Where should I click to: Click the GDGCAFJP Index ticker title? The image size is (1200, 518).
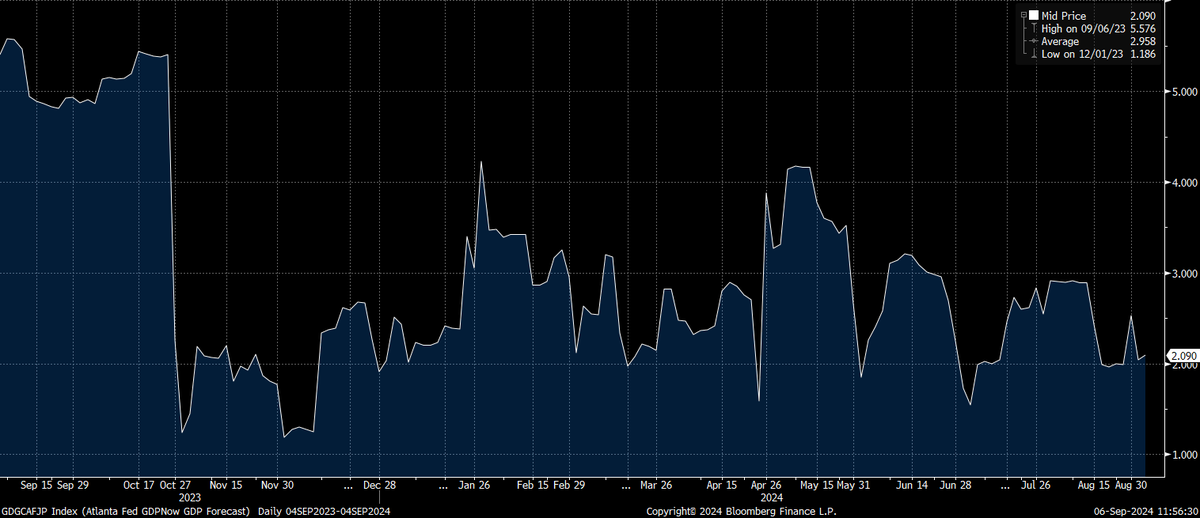(40, 510)
